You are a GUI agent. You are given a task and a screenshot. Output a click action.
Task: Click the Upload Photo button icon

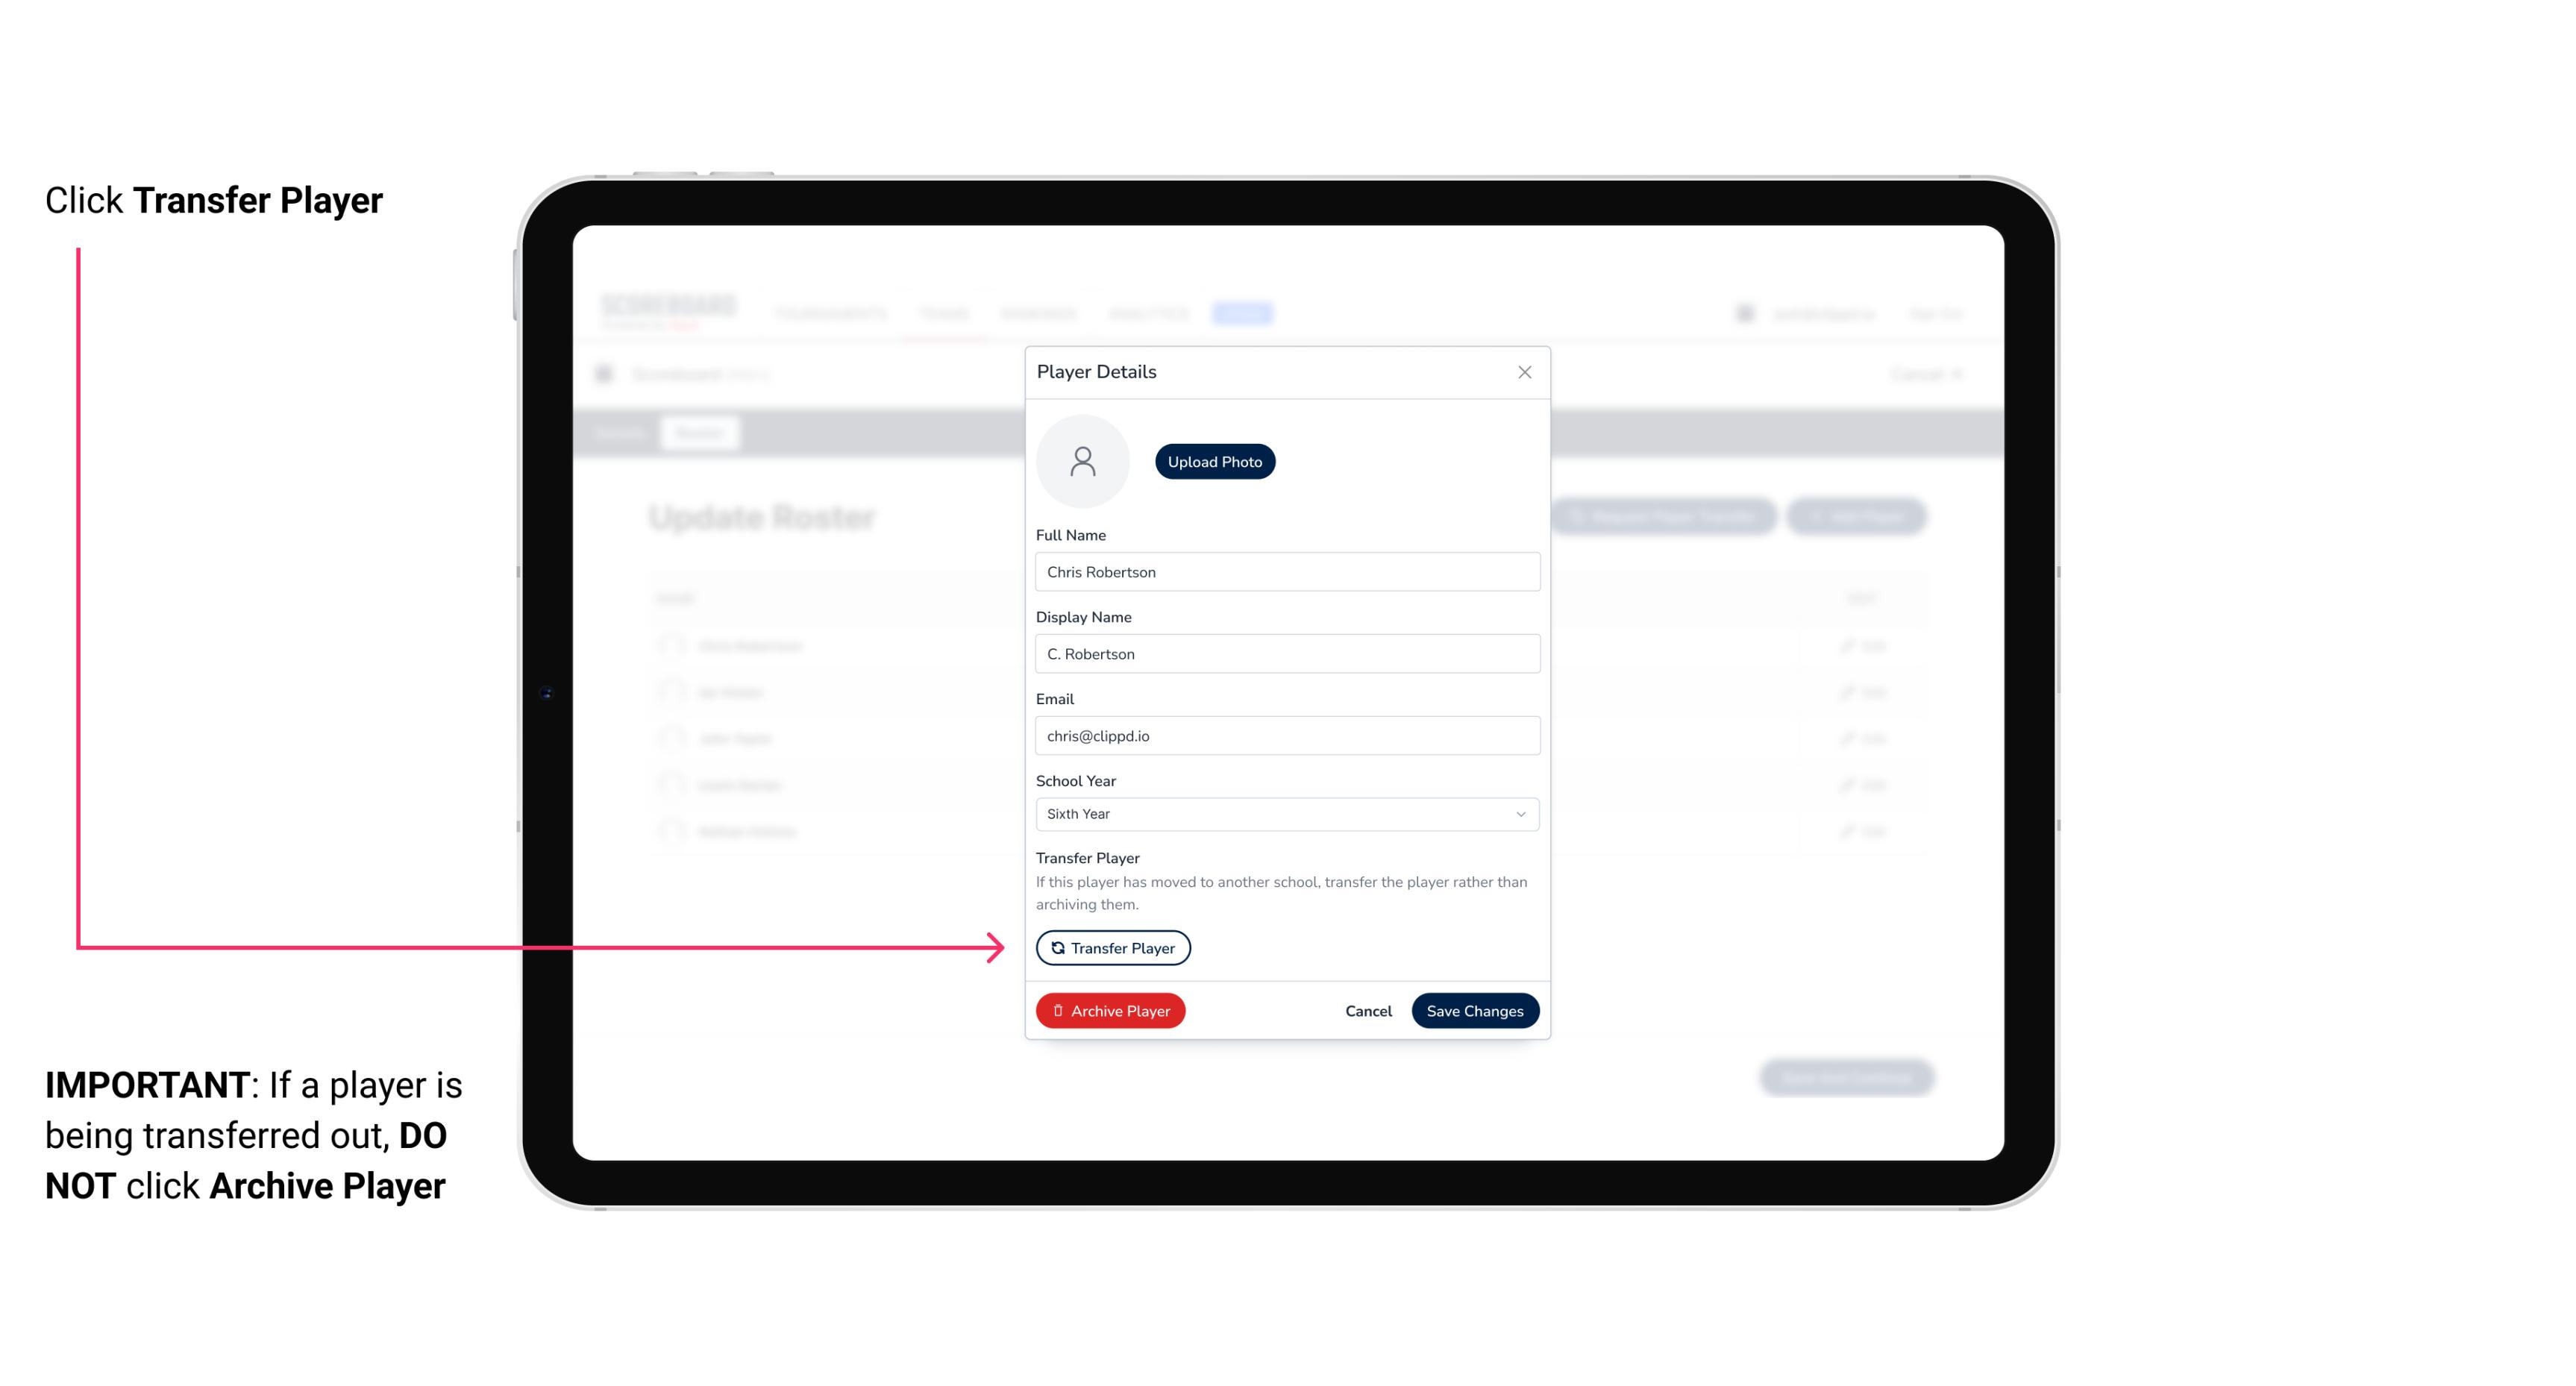coord(1215,461)
